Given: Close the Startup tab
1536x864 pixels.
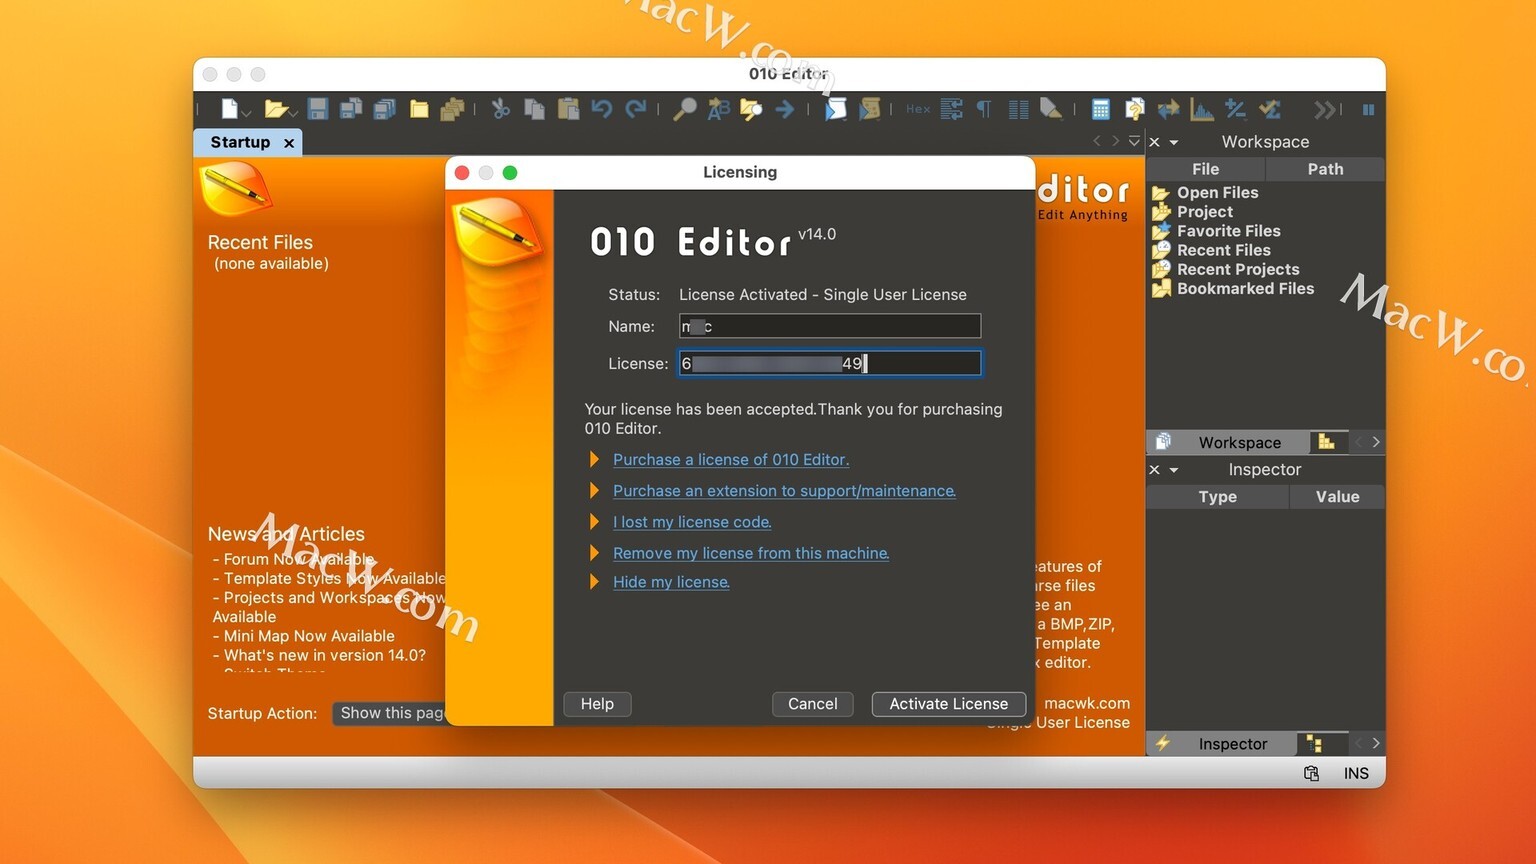Looking at the screenshot, I should (289, 143).
